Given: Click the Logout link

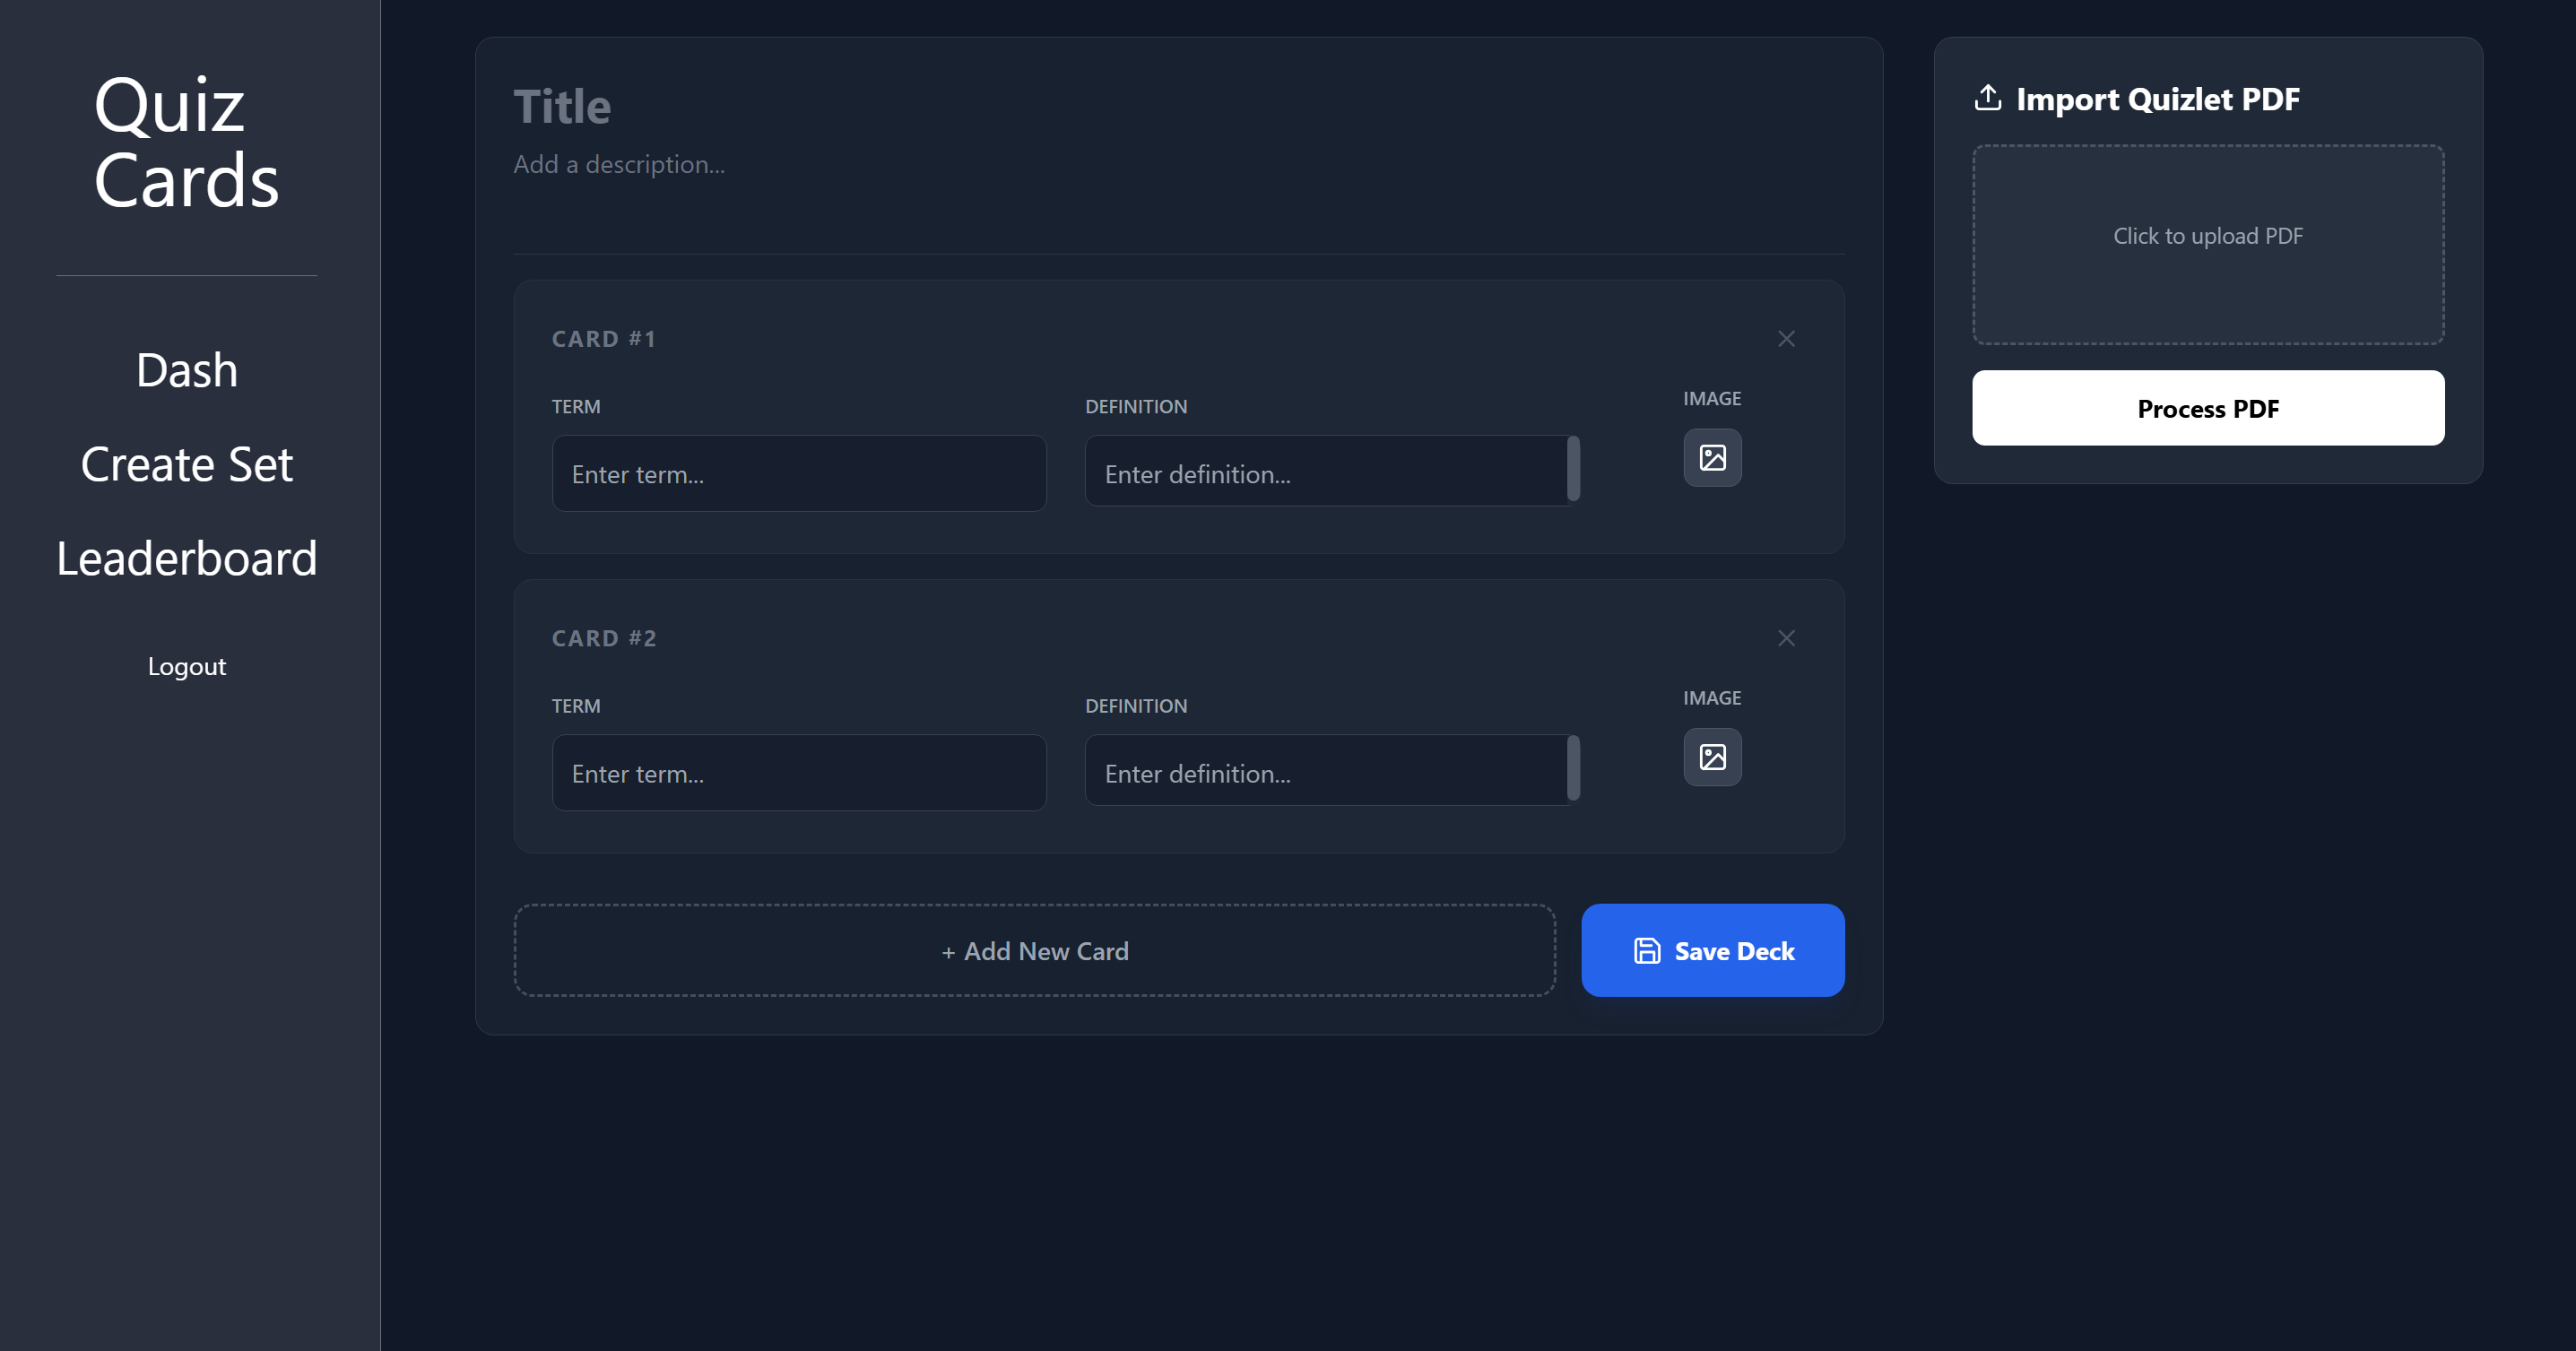Looking at the screenshot, I should coord(187,666).
